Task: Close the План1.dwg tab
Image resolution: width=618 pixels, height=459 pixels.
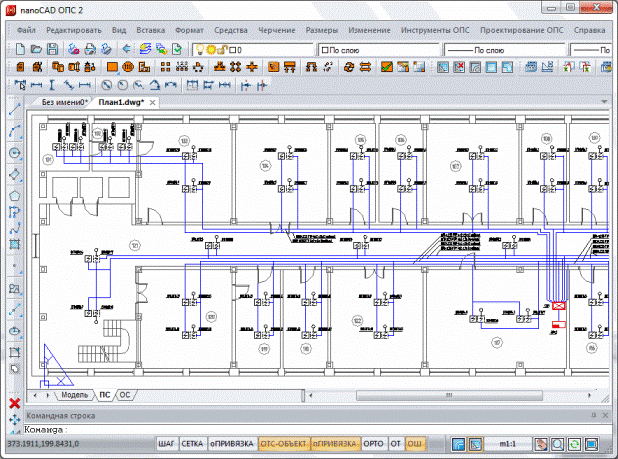Action: (x=153, y=102)
